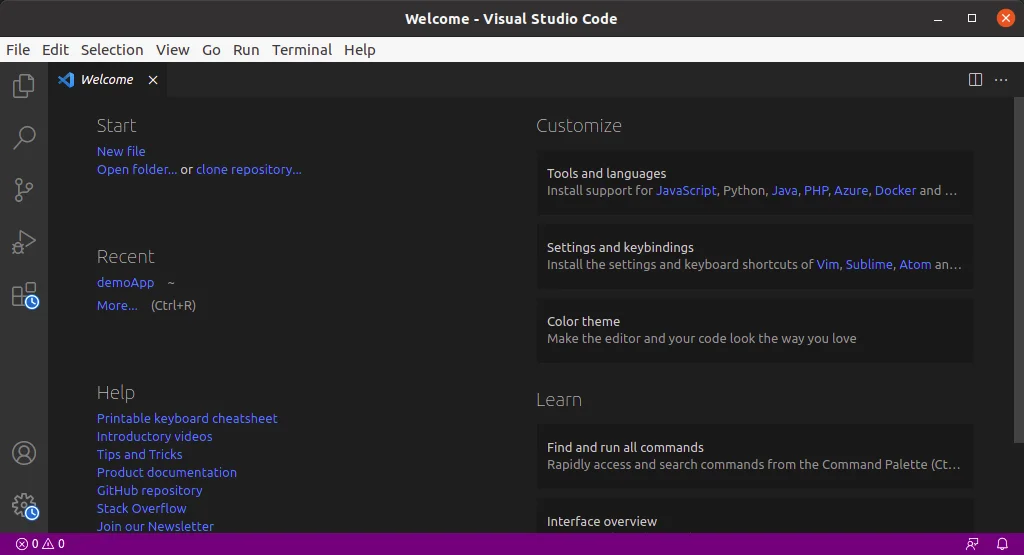Viewport: 1024px width, 555px height.
Task: Open the Manage gear icon
Action: pyautogui.click(x=24, y=505)
